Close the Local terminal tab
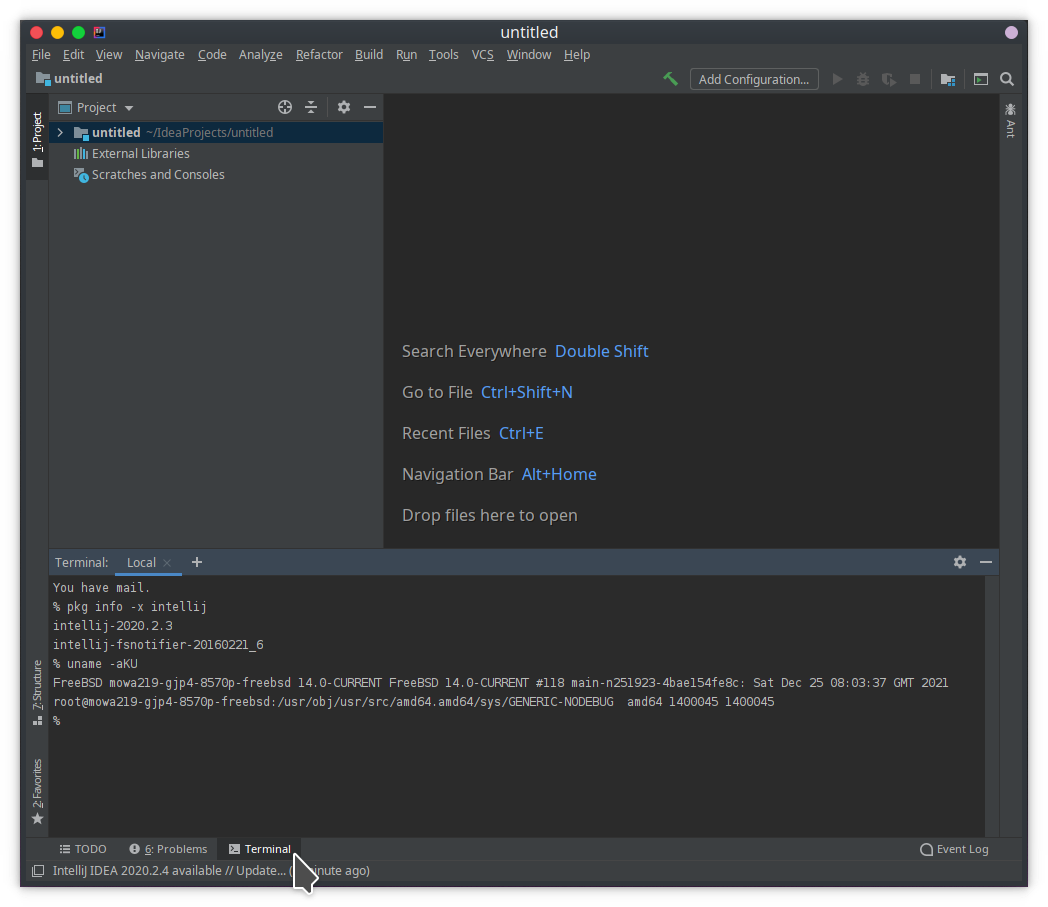This screenshot has height=907, width=1048. click(x=167, y=562)
